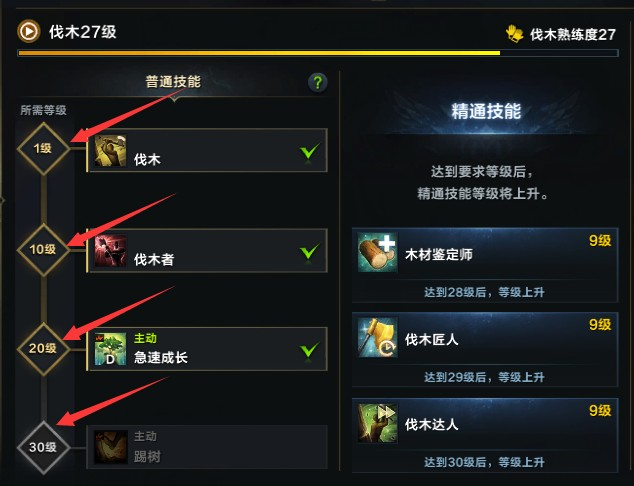This screenshot has height=486, width=634.
Task: Click the yellow 伐木 experience progress bar
Action: point(318,53)
